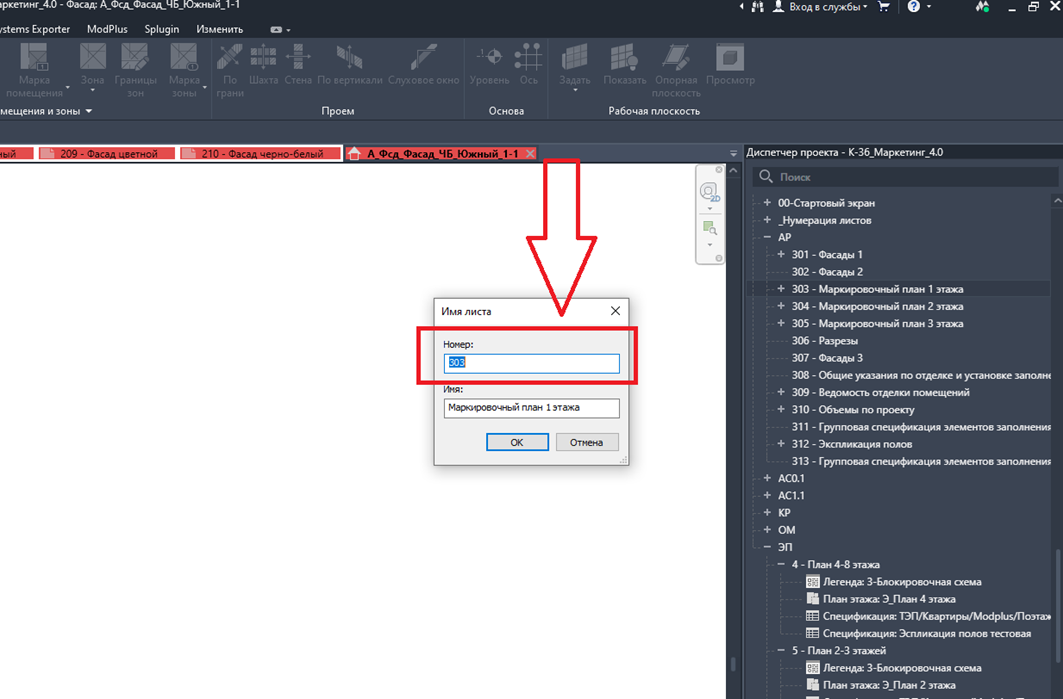Click the Уровень datum tool
Screen dimensions: 1063x699
pos(489,64)
